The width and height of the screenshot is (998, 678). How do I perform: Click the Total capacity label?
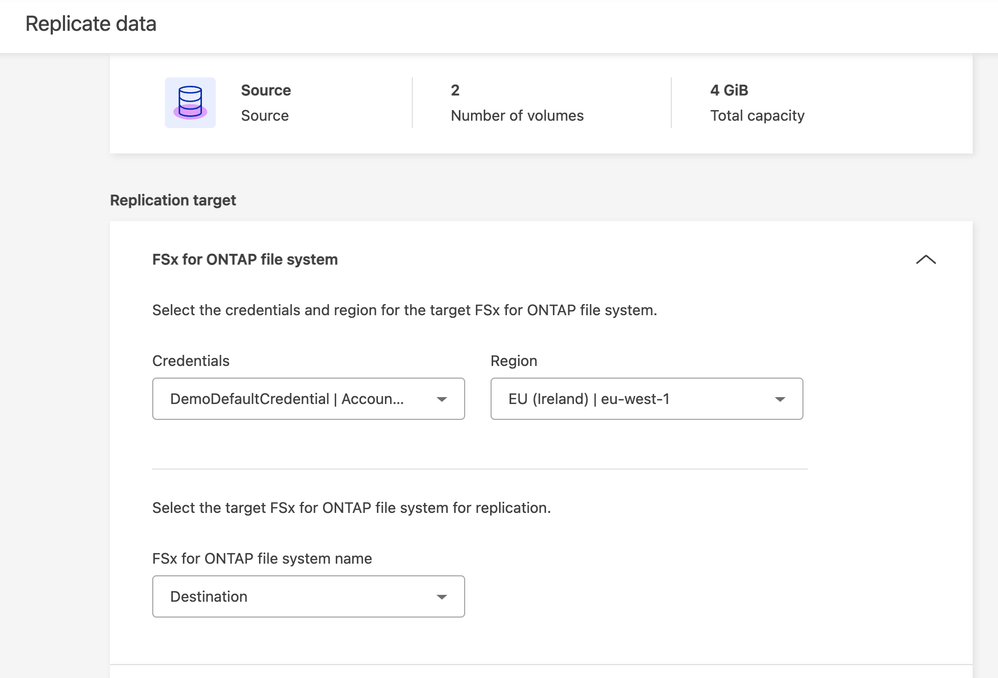(x=757, y=116)
